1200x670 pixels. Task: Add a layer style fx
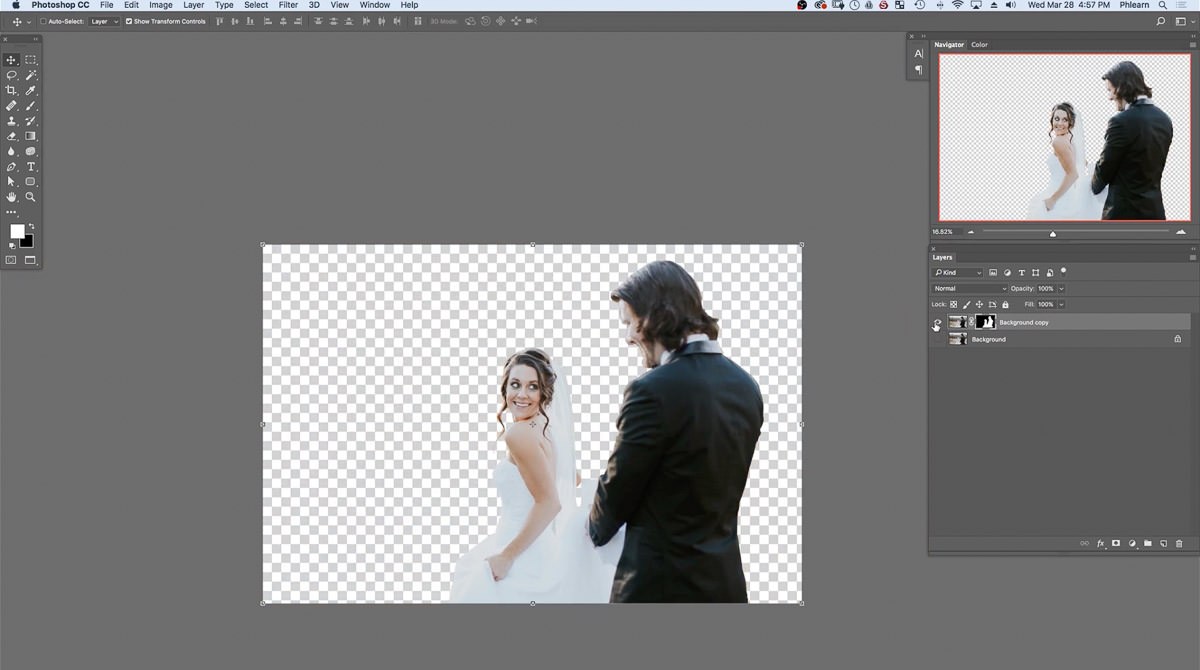1101,543
